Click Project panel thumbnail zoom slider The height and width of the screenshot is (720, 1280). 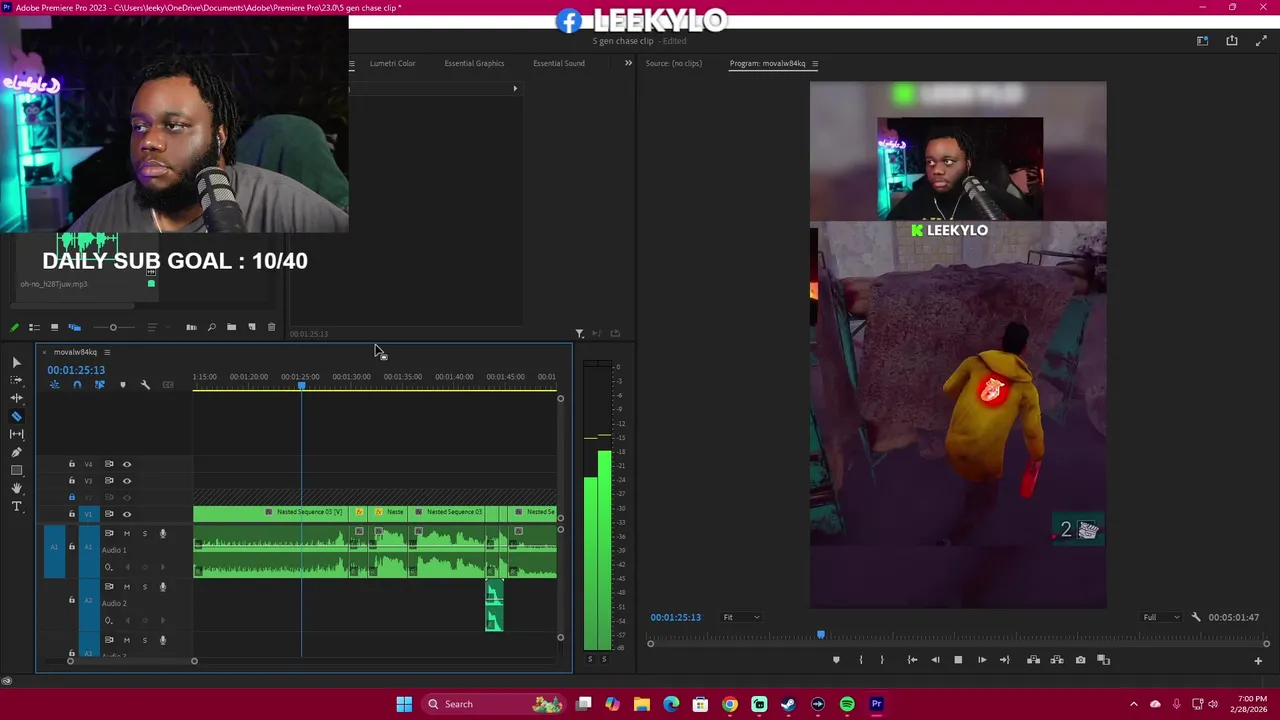click(x=113, y=327)
